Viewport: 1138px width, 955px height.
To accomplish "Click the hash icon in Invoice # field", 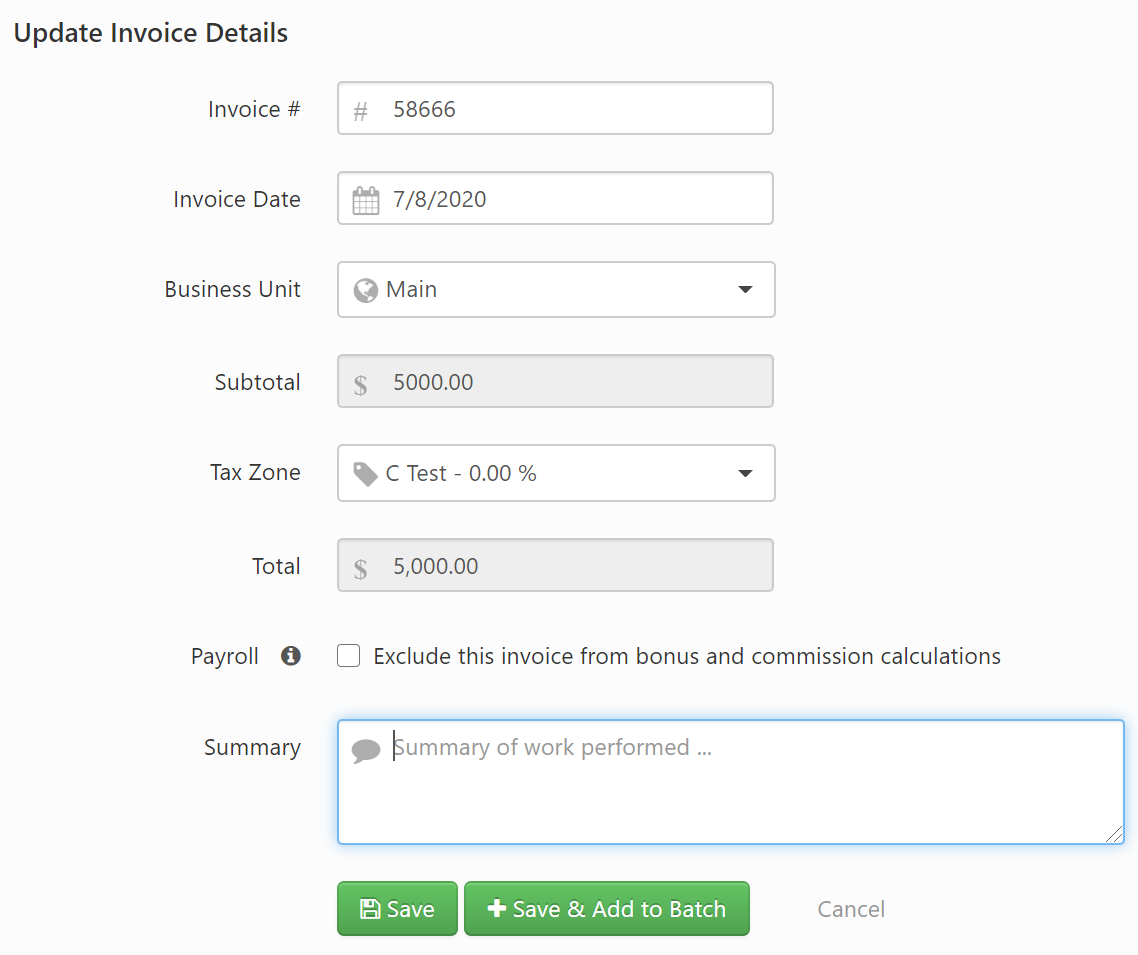I will pos(360,111).
